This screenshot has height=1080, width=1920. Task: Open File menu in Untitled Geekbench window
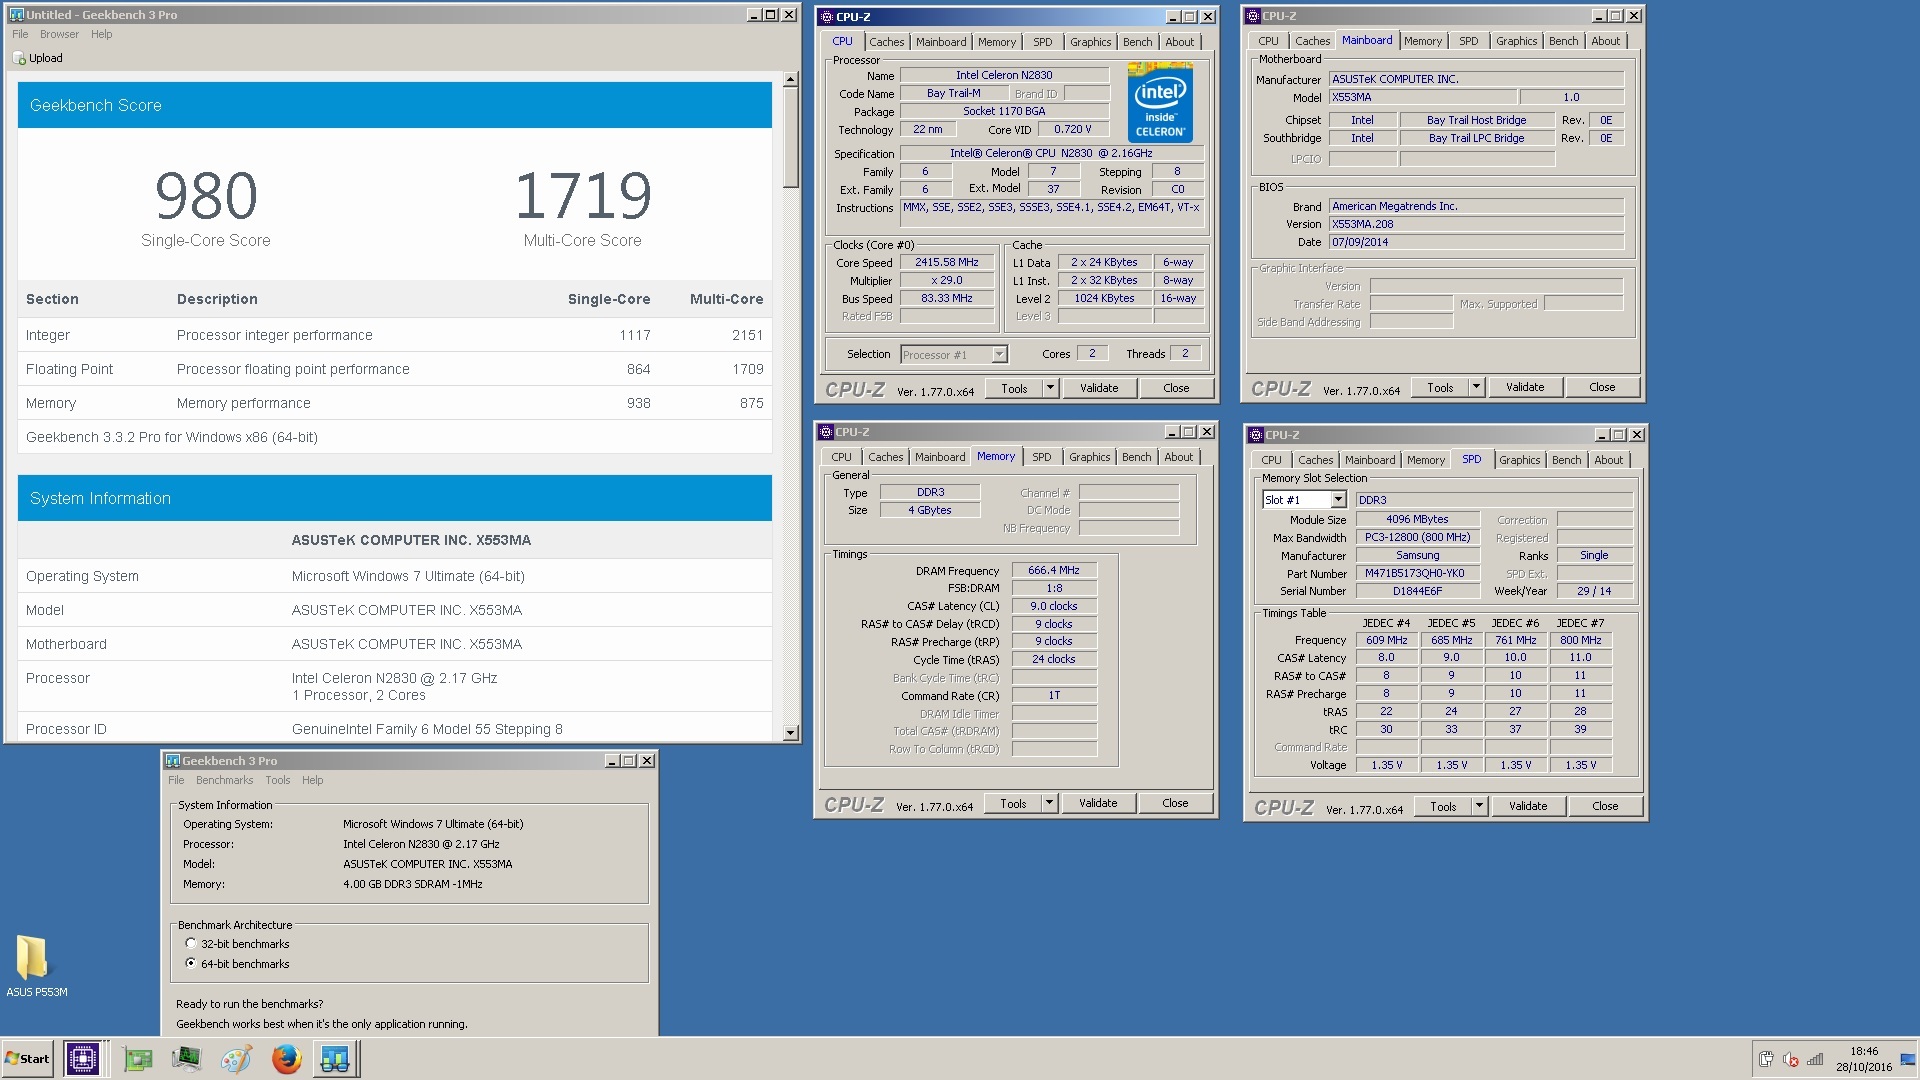(20, 34)
